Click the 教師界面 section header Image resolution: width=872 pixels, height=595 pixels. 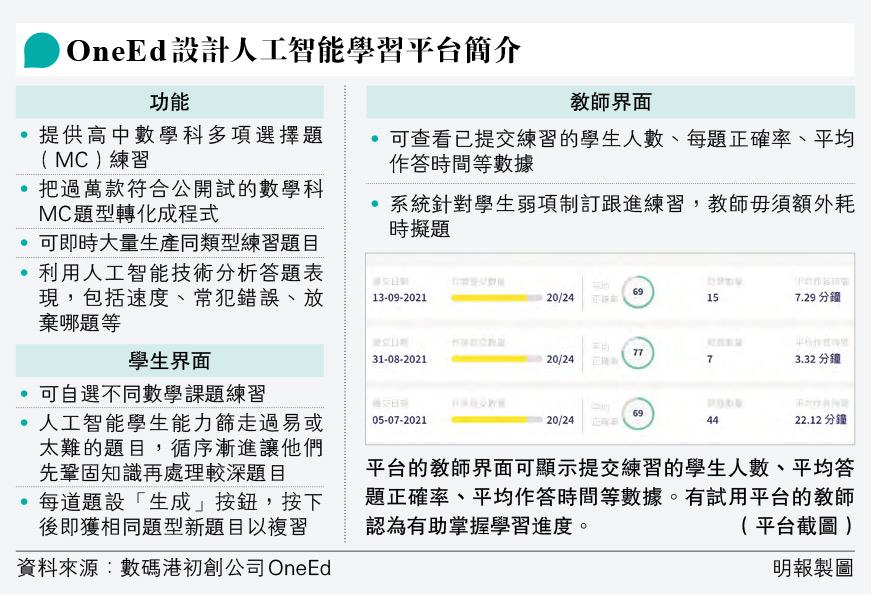click(x=610, y=102)
